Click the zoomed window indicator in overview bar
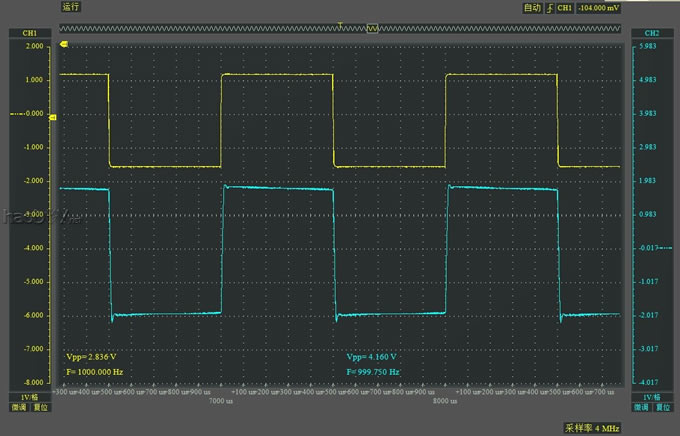The image size is (680, 436). (x=374, y=29)
